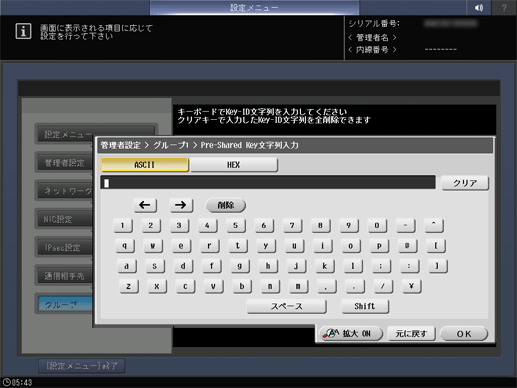Exit via the [設定メニュー]終了 button
517x388 pixels.
point(82,366)
